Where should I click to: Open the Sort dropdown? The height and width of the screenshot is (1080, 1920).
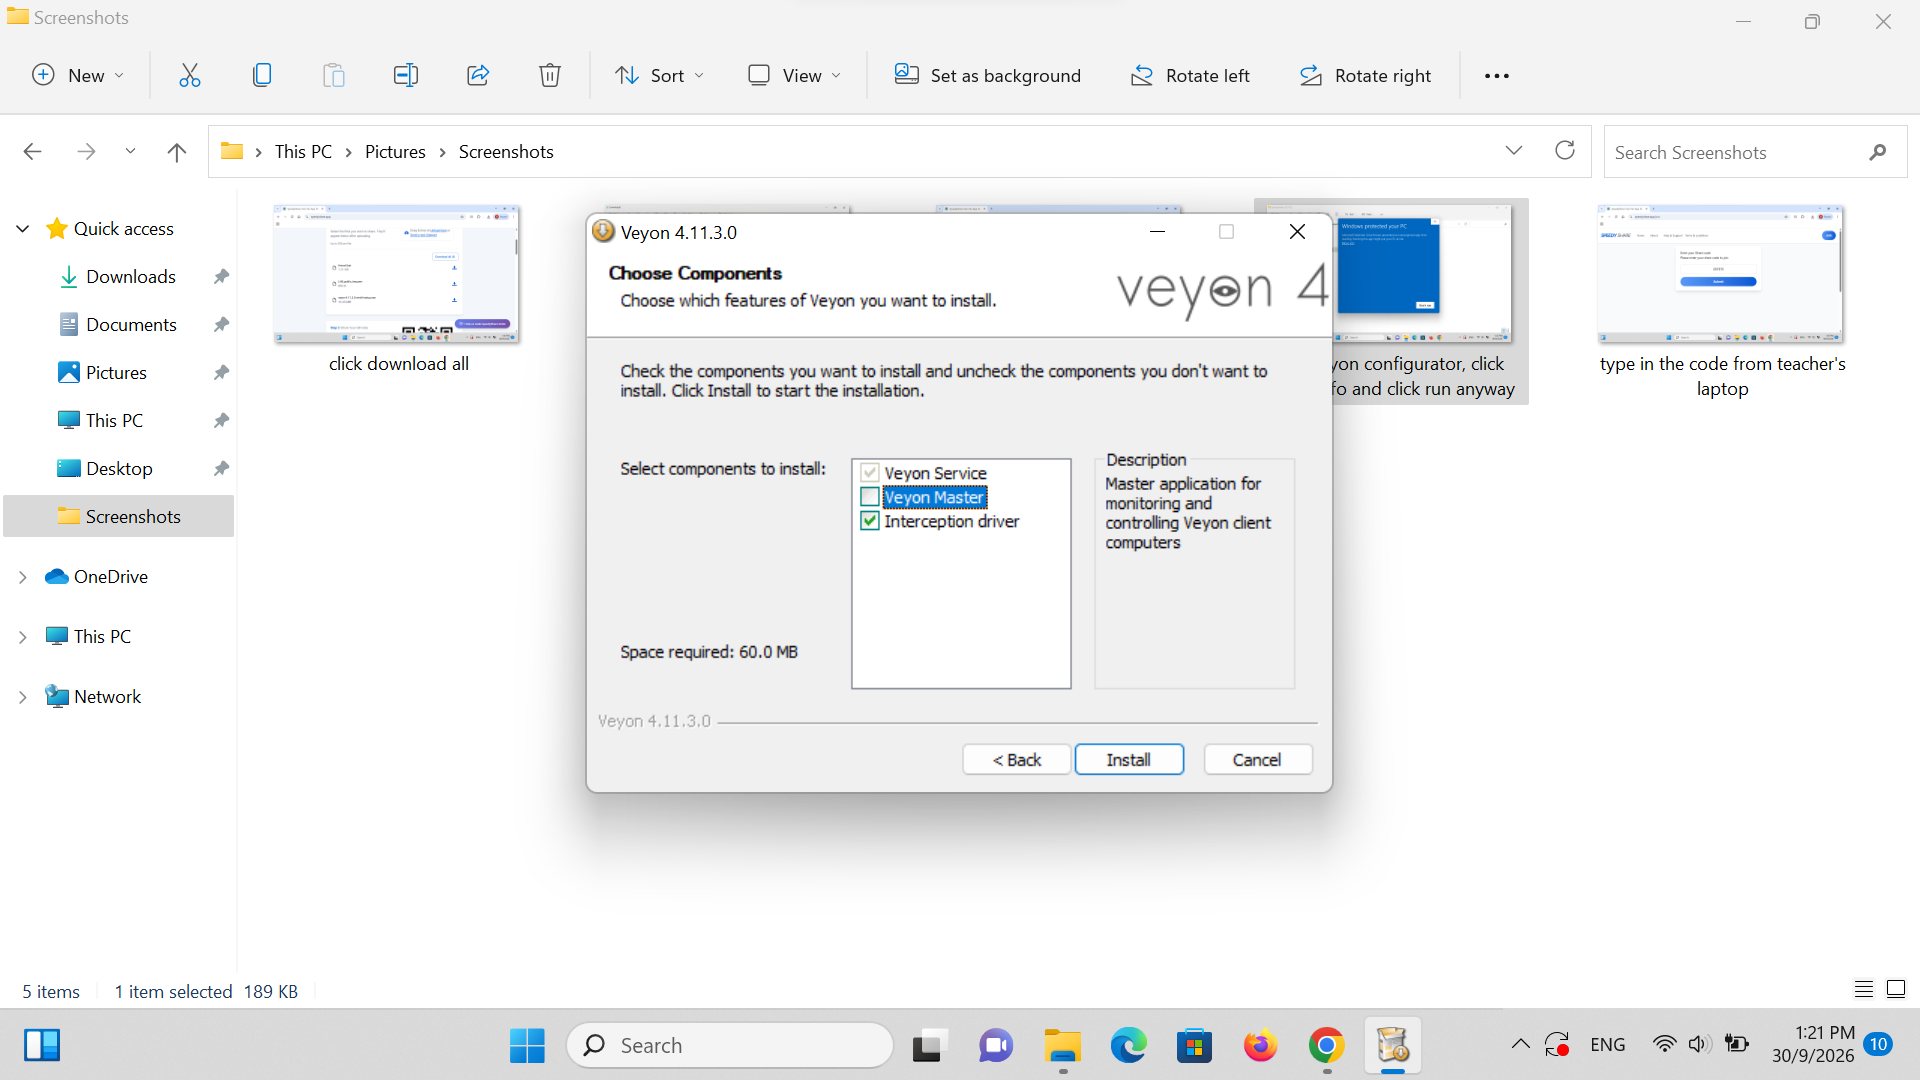point(660,76)
